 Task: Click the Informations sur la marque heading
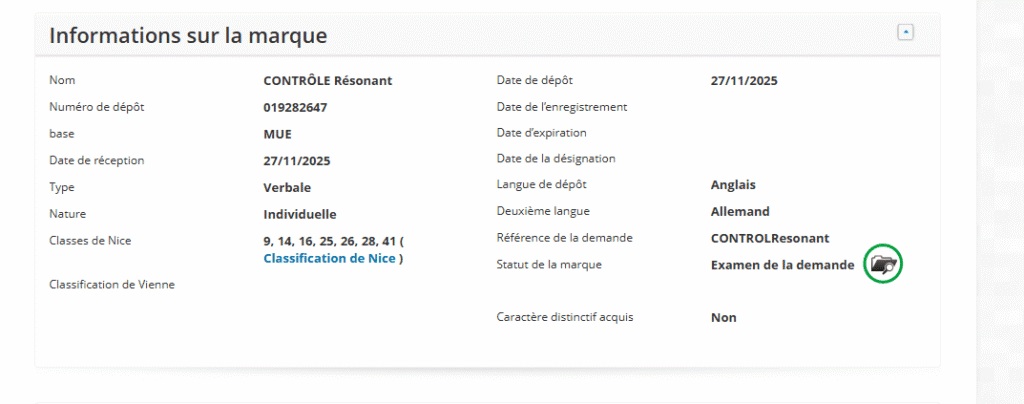click(x=188, y=36)
